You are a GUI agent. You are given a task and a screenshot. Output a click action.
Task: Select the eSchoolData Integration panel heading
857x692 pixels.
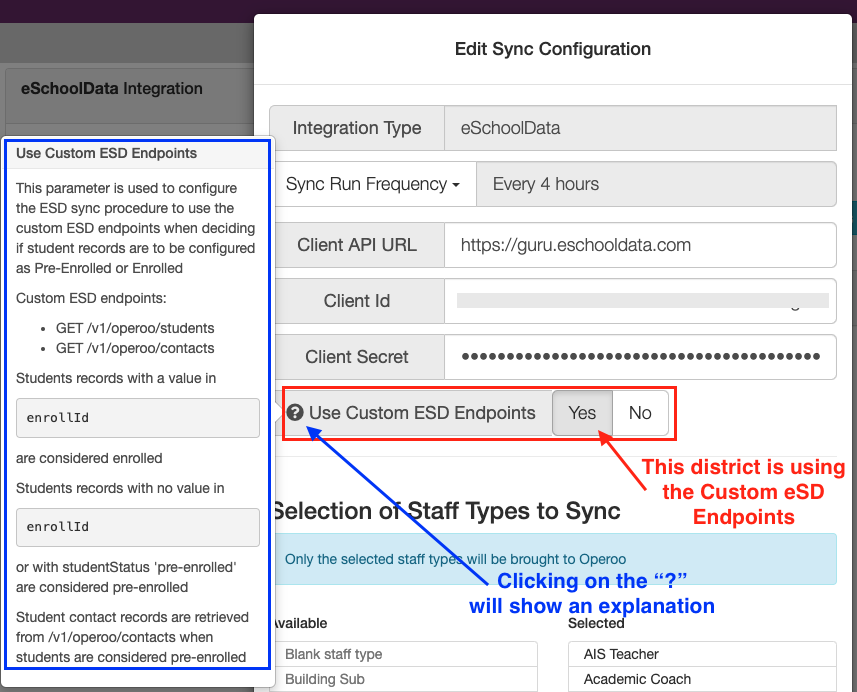tap(111, 89)
